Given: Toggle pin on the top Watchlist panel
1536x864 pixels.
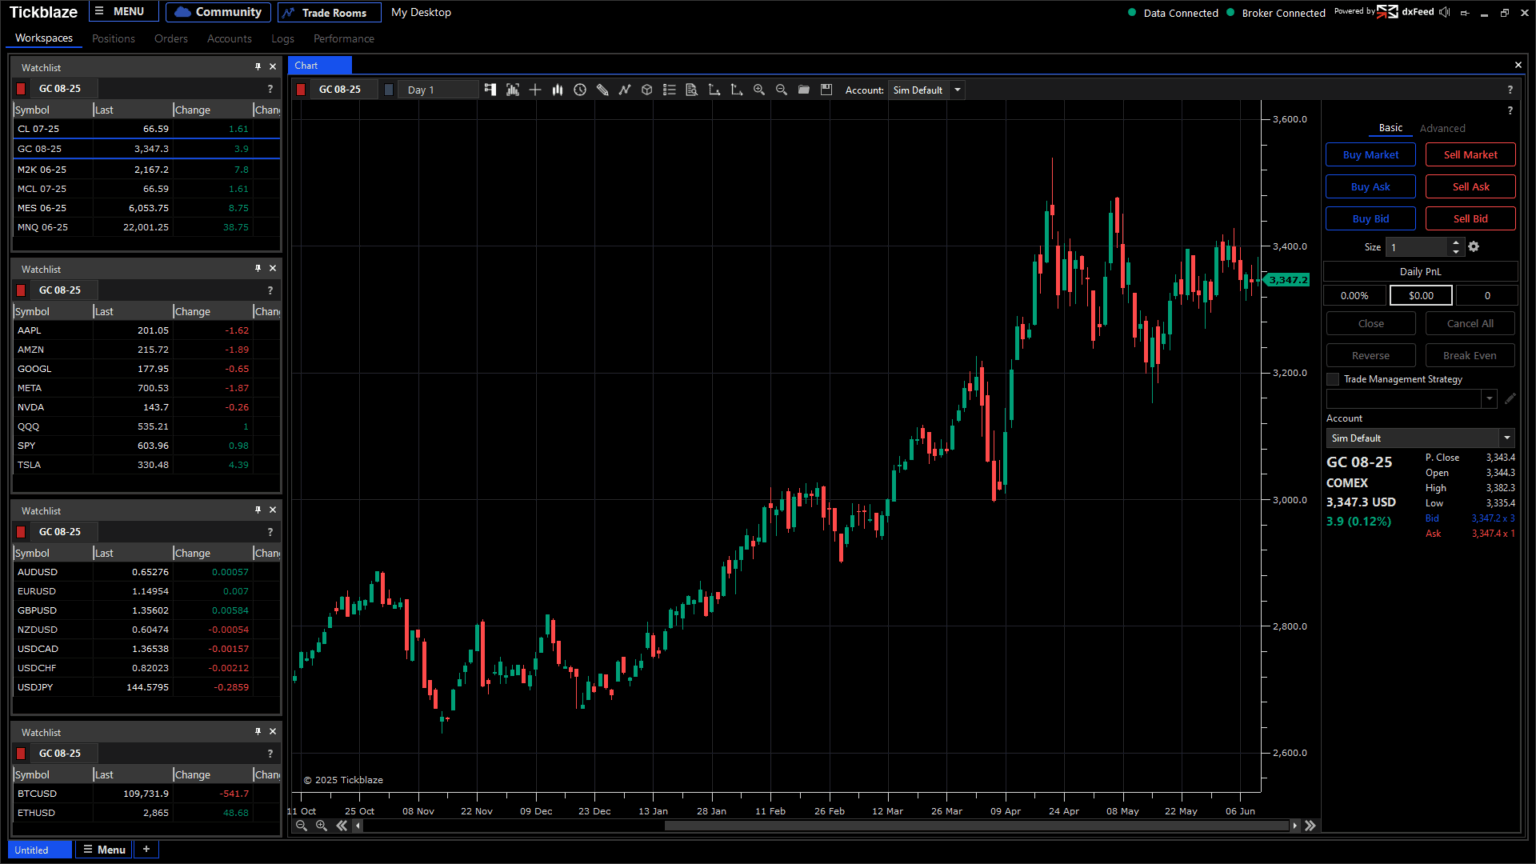Looking at the screenshot, I should click(x=257, y=67).
